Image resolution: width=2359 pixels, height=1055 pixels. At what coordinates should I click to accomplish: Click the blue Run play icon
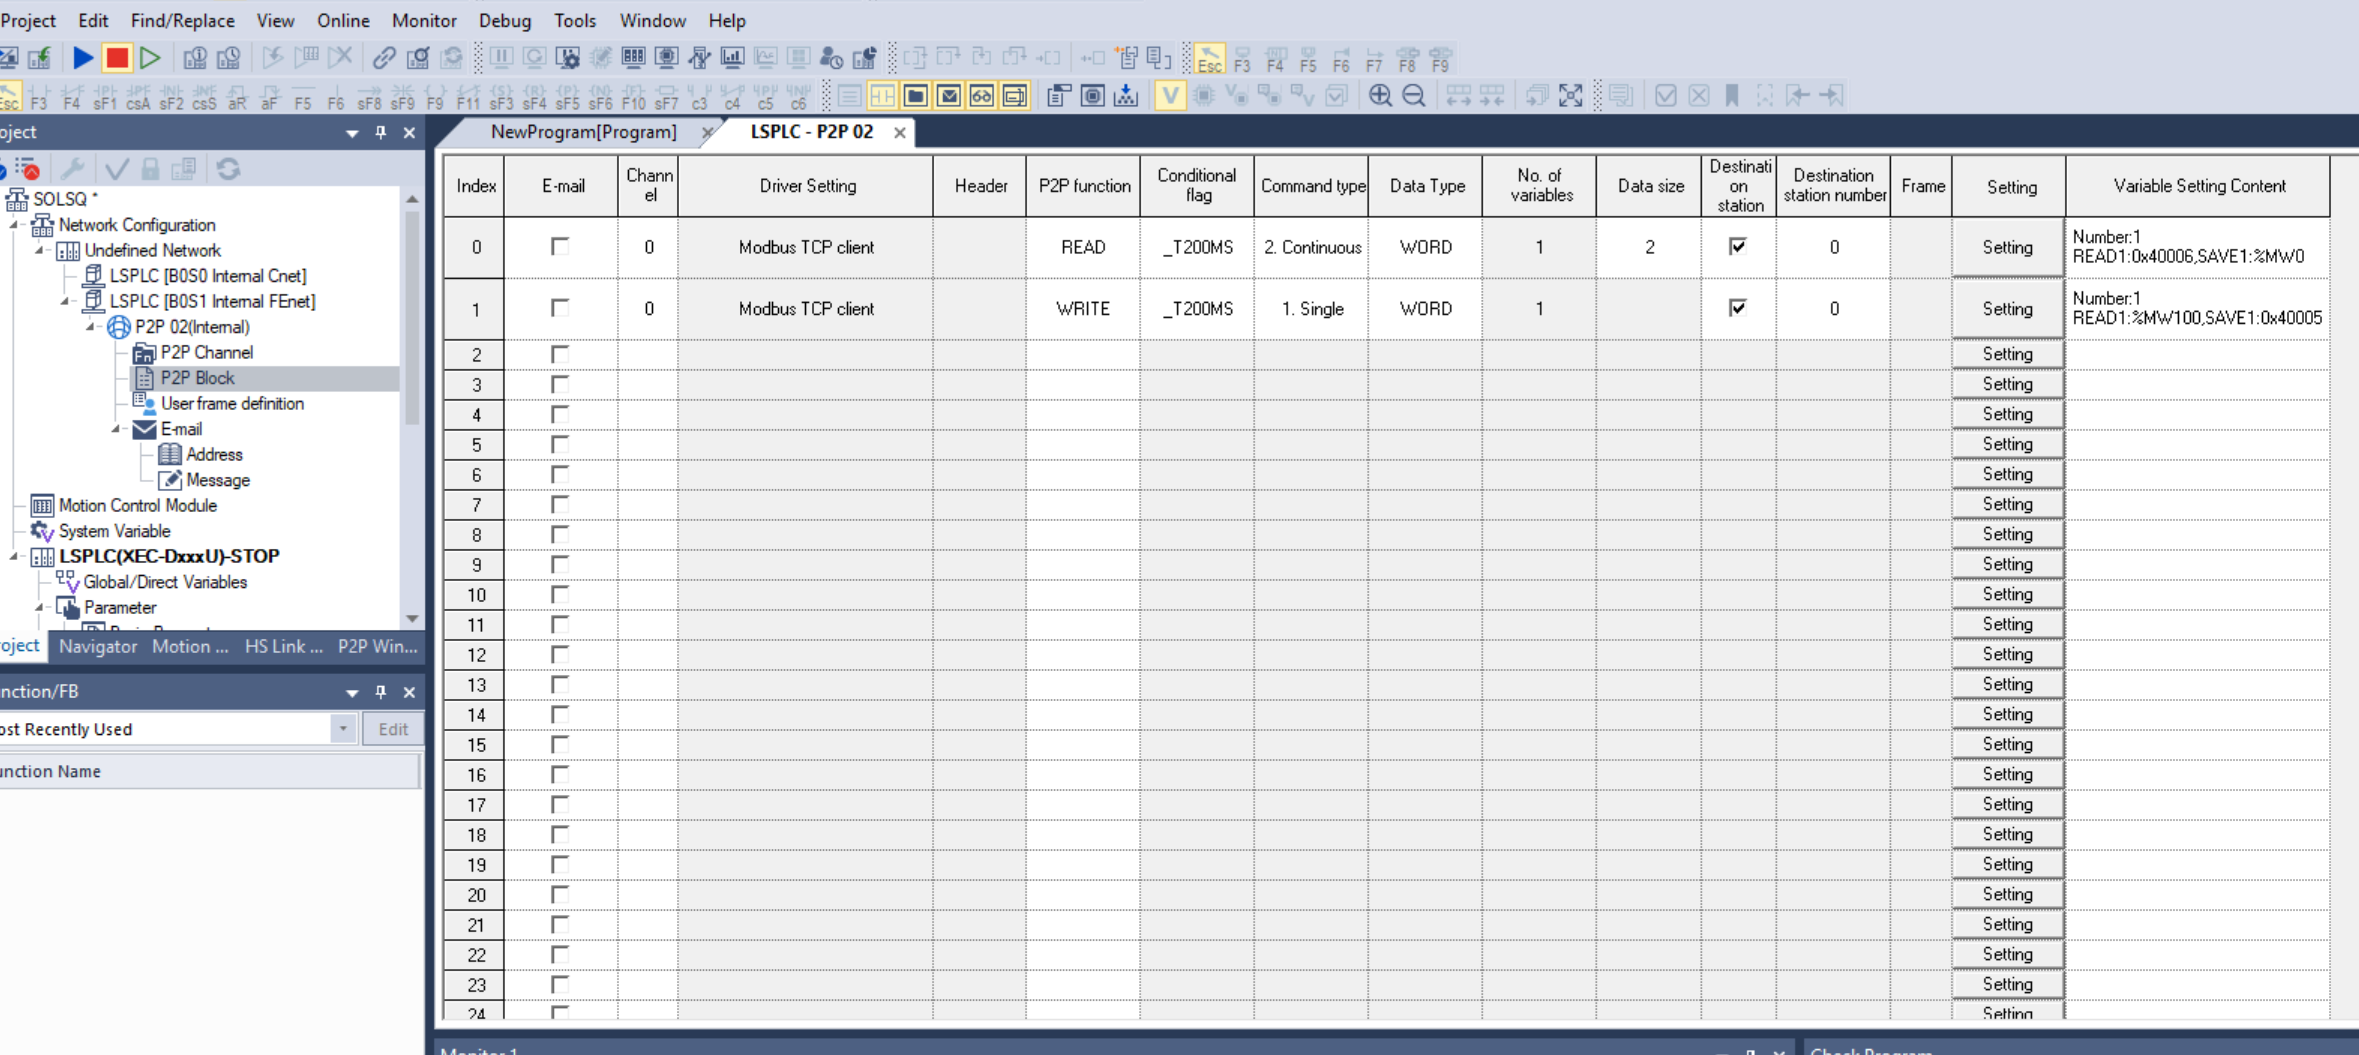click(x=83, y=58)
